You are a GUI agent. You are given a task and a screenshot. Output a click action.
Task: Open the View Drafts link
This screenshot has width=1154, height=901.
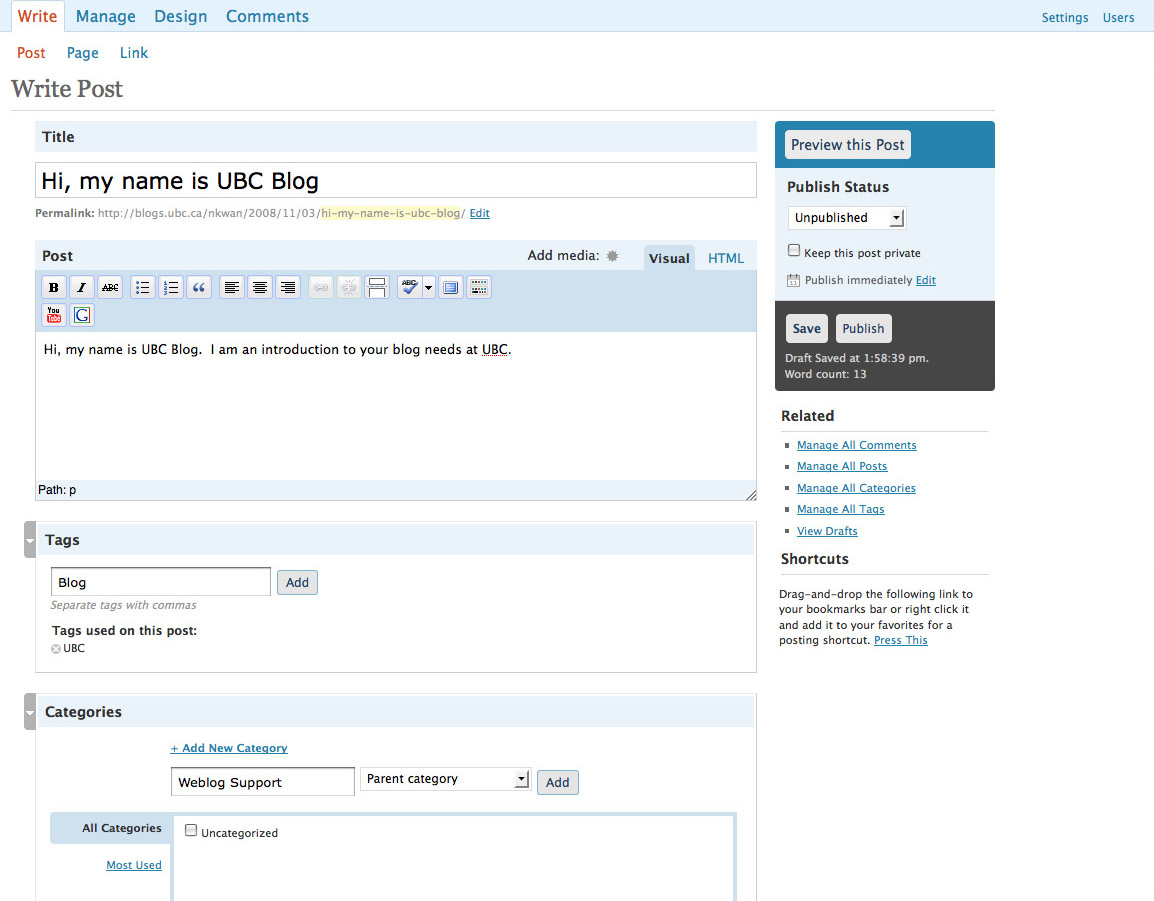[827, 531]
